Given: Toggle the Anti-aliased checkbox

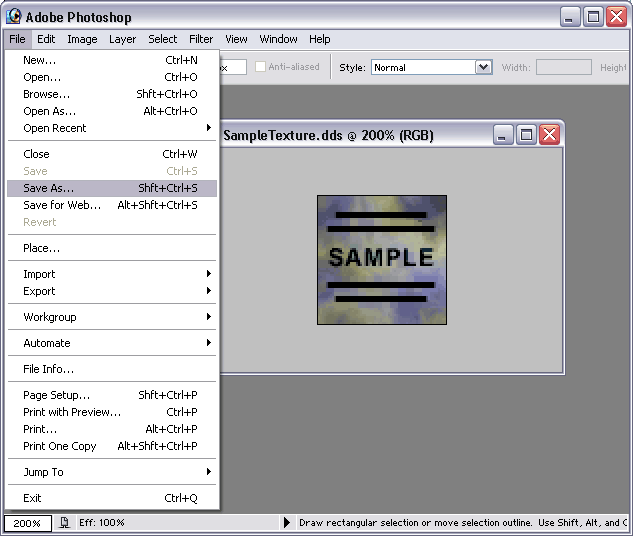Looking at the screenshot, I should 260,67.
